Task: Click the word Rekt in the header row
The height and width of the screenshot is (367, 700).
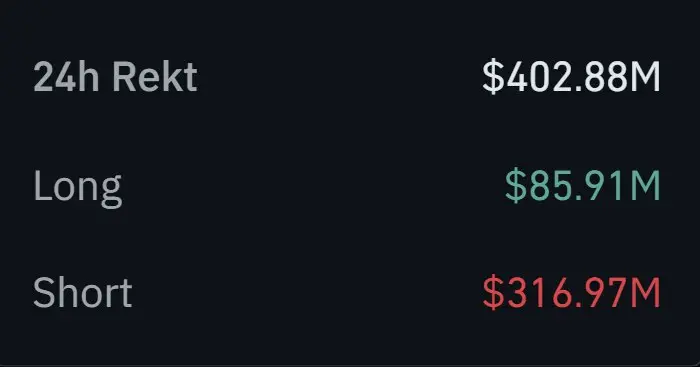Action: 155,77
